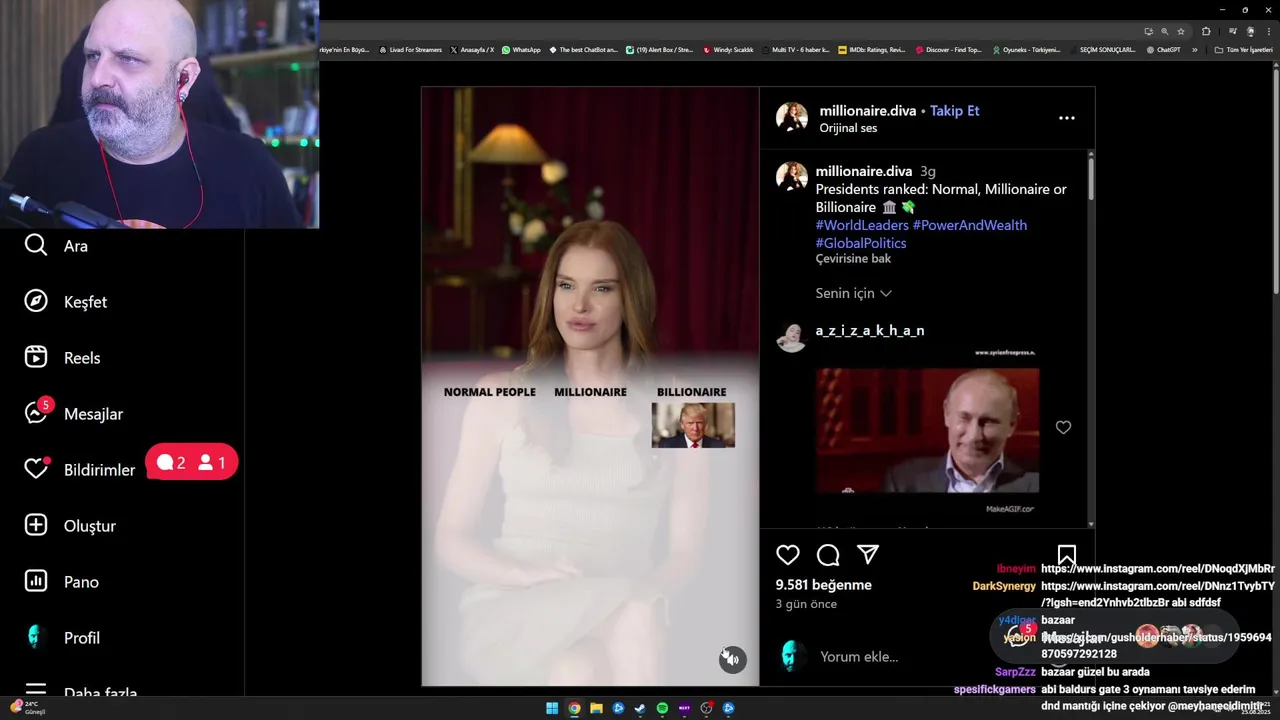Toggle reel sound with speaker button
Image resolution: width=1280 pixels, height=720 pixels.
(x=732, y=659)
